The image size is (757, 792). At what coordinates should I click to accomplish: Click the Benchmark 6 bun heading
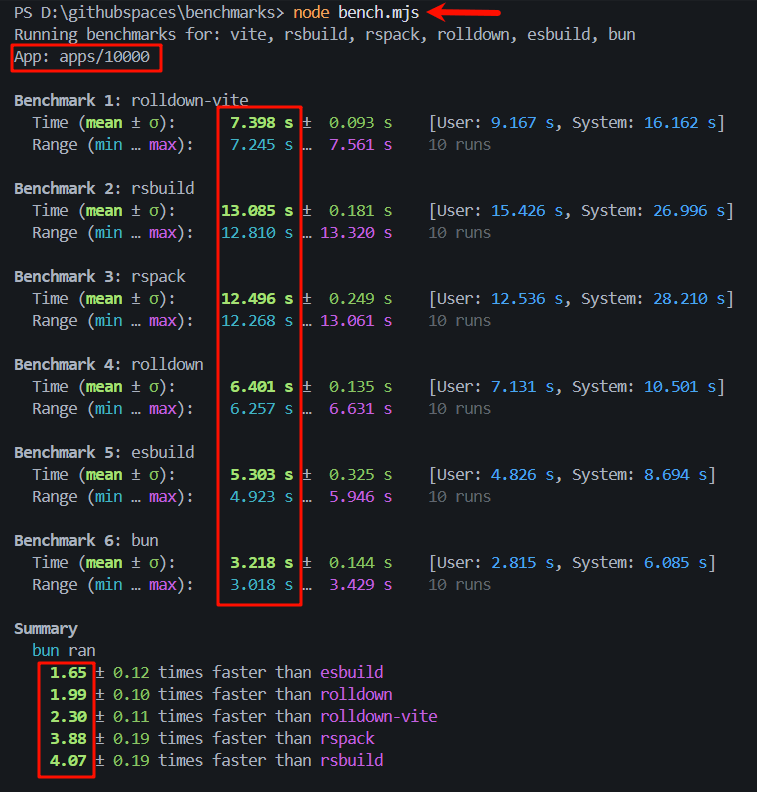pos(86,541)
